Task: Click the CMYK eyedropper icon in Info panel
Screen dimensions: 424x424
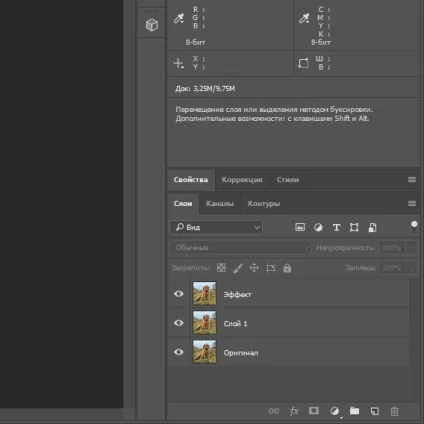Action: [x=304, y=18]
